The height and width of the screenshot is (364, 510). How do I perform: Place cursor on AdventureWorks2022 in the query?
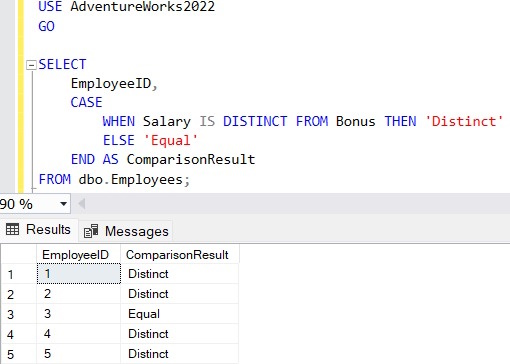pos(143,7)
